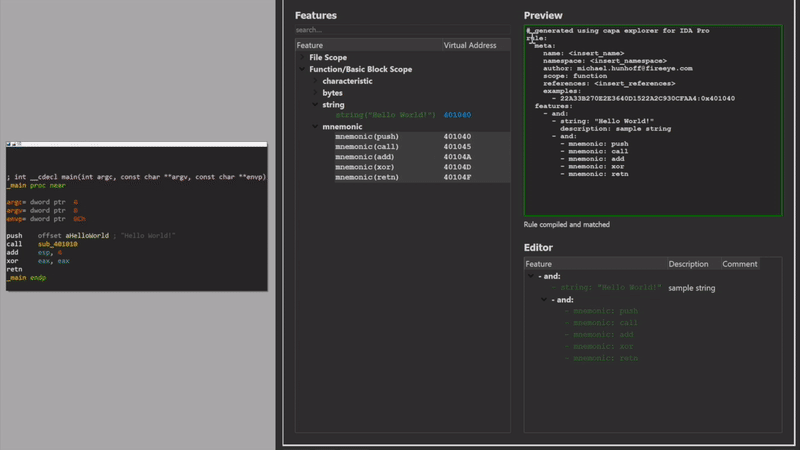Select mnemonic: call row in Editor
Screen dimensions: 800x450
point(601,323)
